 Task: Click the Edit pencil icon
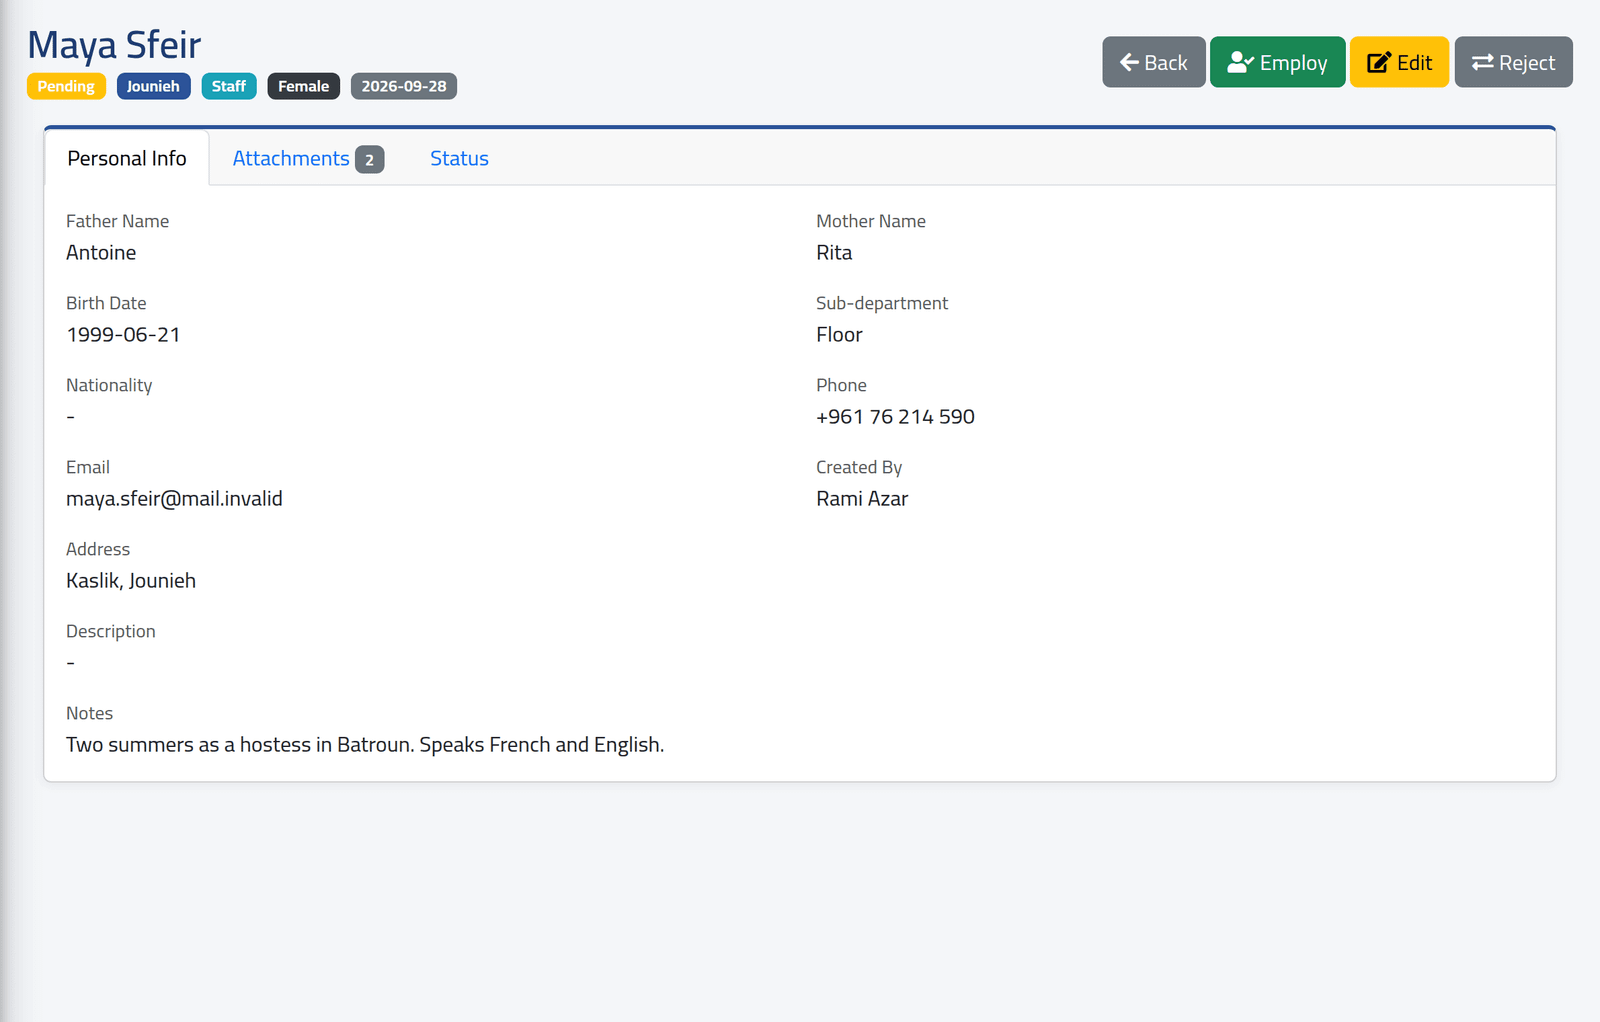(1379, 62)
